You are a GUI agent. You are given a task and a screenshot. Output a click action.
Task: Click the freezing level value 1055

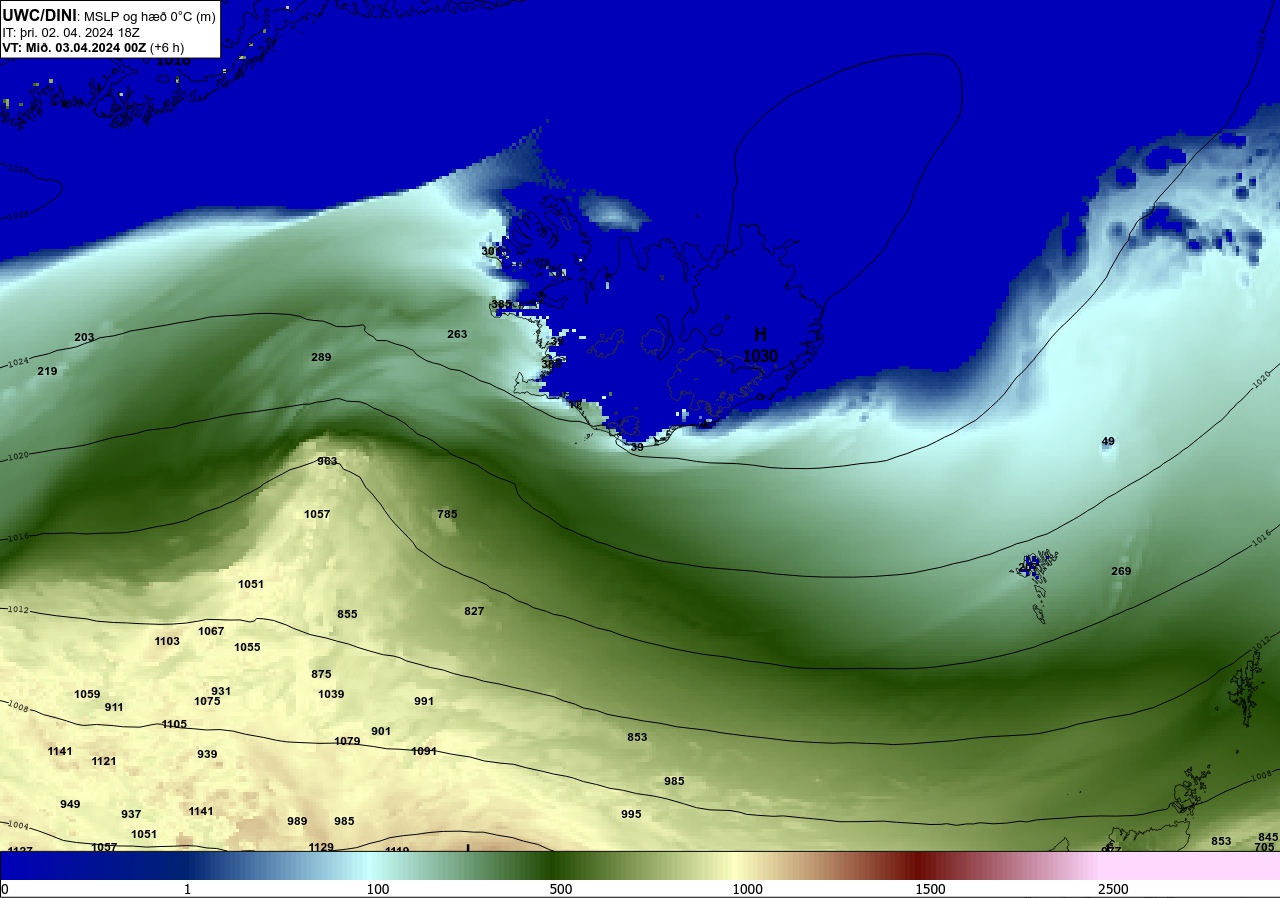(247, 647)
